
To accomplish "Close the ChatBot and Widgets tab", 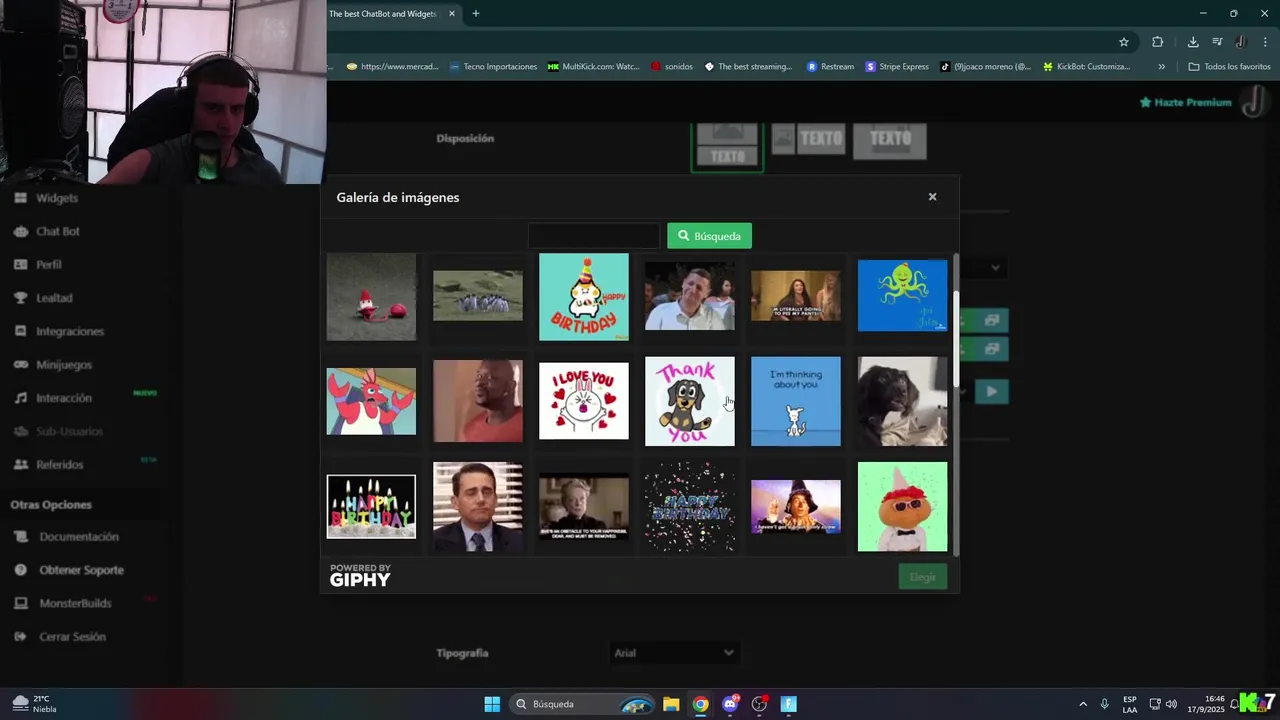I will pos(452,14).
